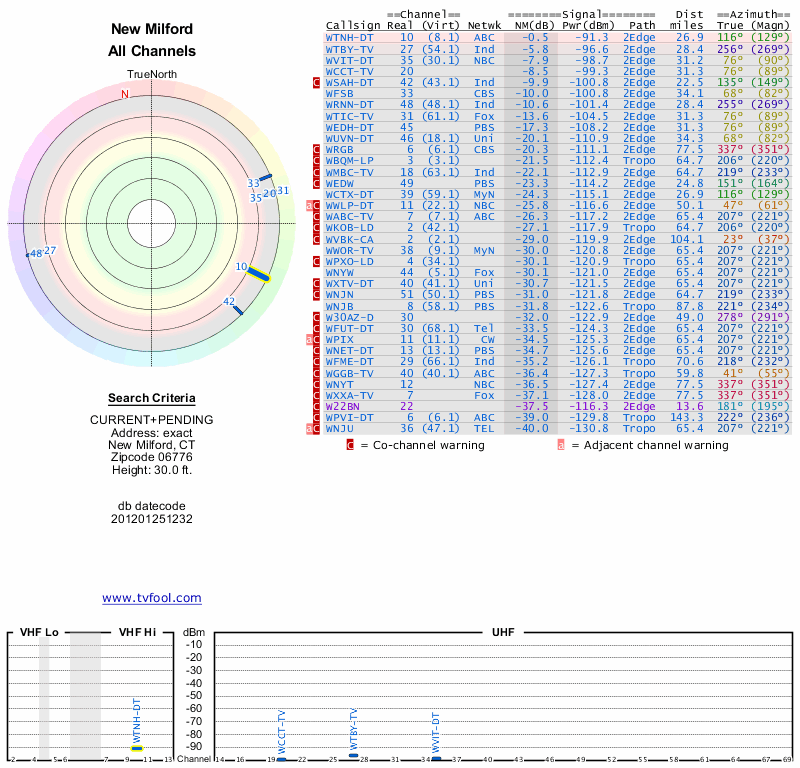
Task: Click the WTNH-DT callsign in the table
Action: pos(349,38)
